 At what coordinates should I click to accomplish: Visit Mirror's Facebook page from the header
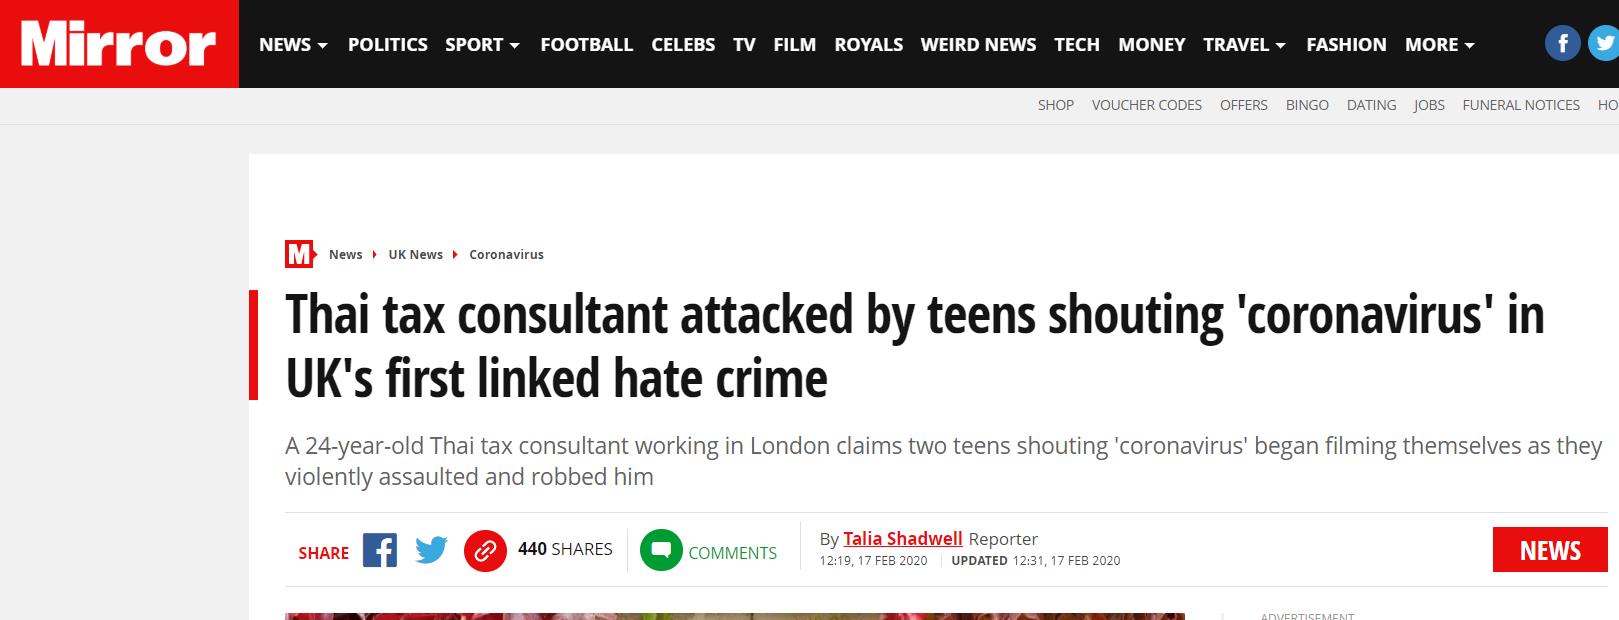pyautogui.click(x=1563, y=44)
